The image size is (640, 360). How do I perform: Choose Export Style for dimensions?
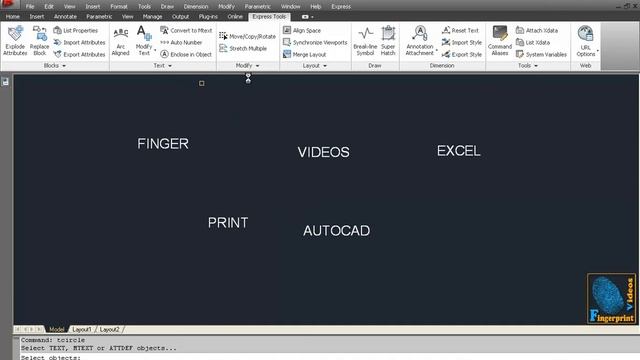[462, 54]
